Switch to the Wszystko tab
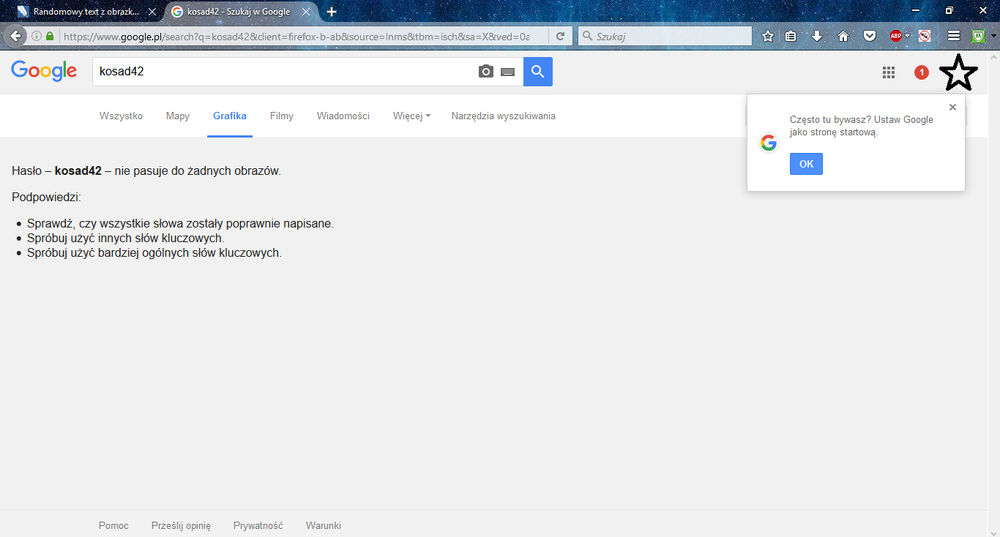This screenshot has height=537, width=1000. coord(121,116)
